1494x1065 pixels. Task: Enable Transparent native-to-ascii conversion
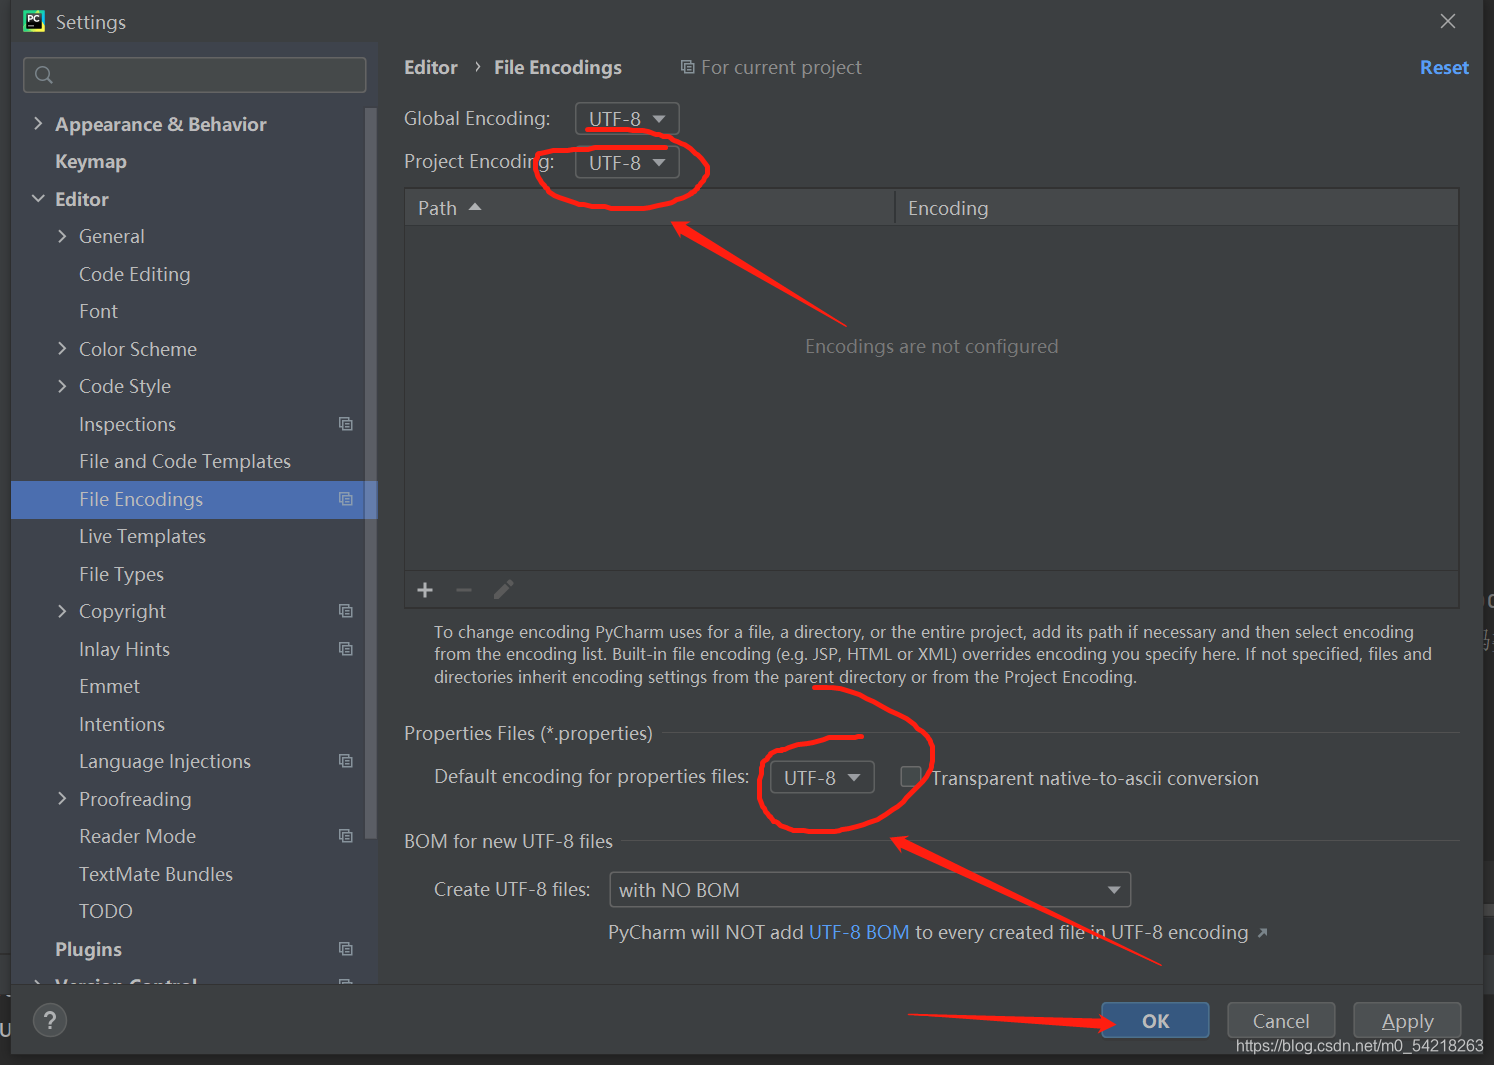pyautogui.click(x=910, y=777)
